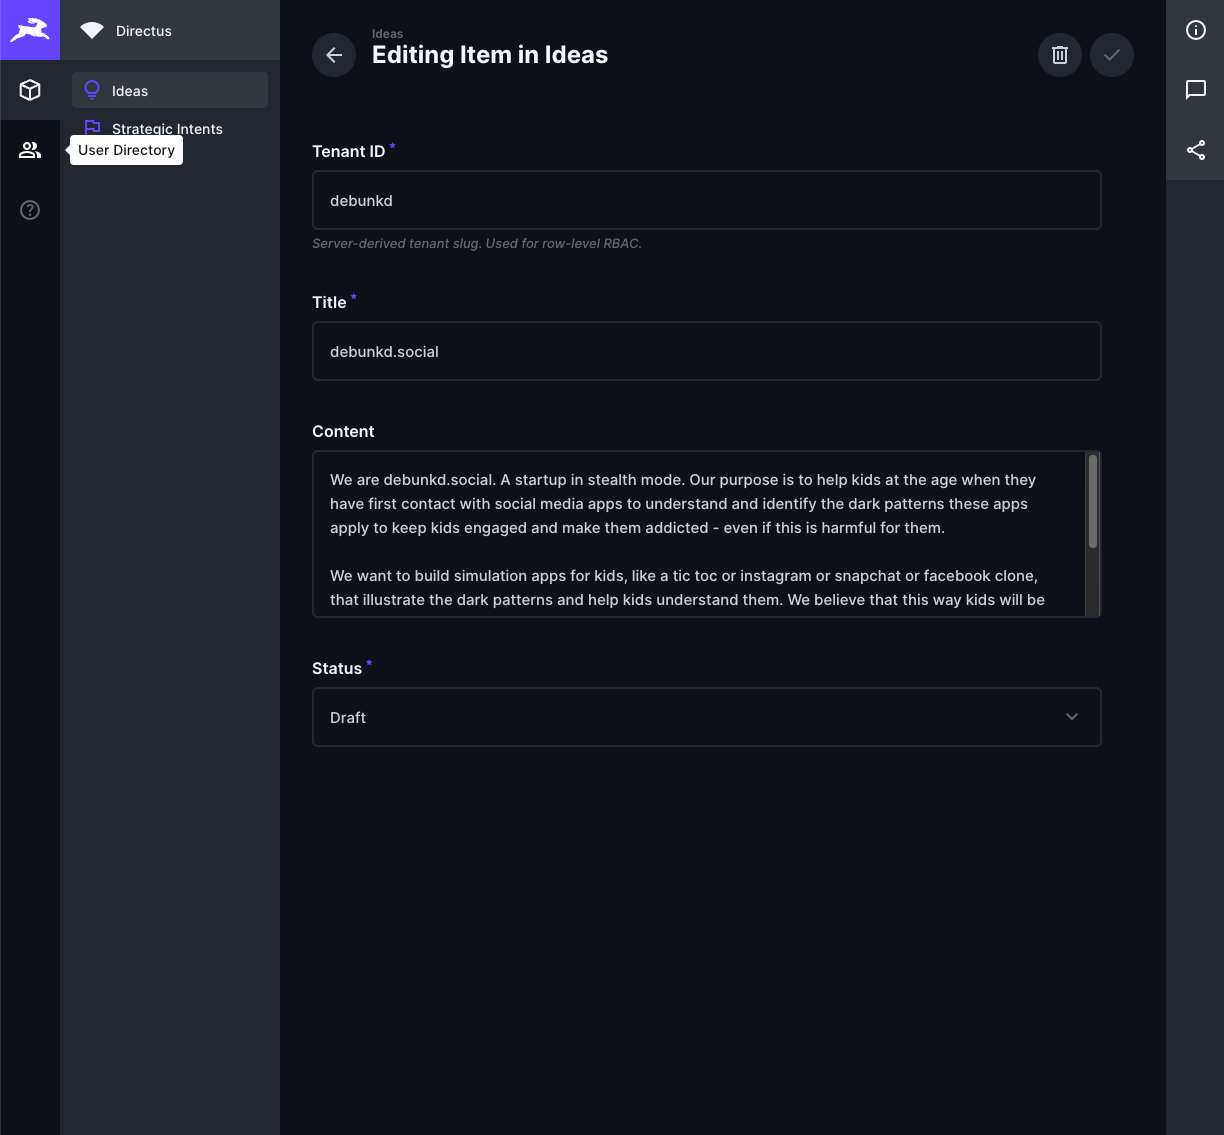
Task: Click the back arrow button
Action: point(334,55)
